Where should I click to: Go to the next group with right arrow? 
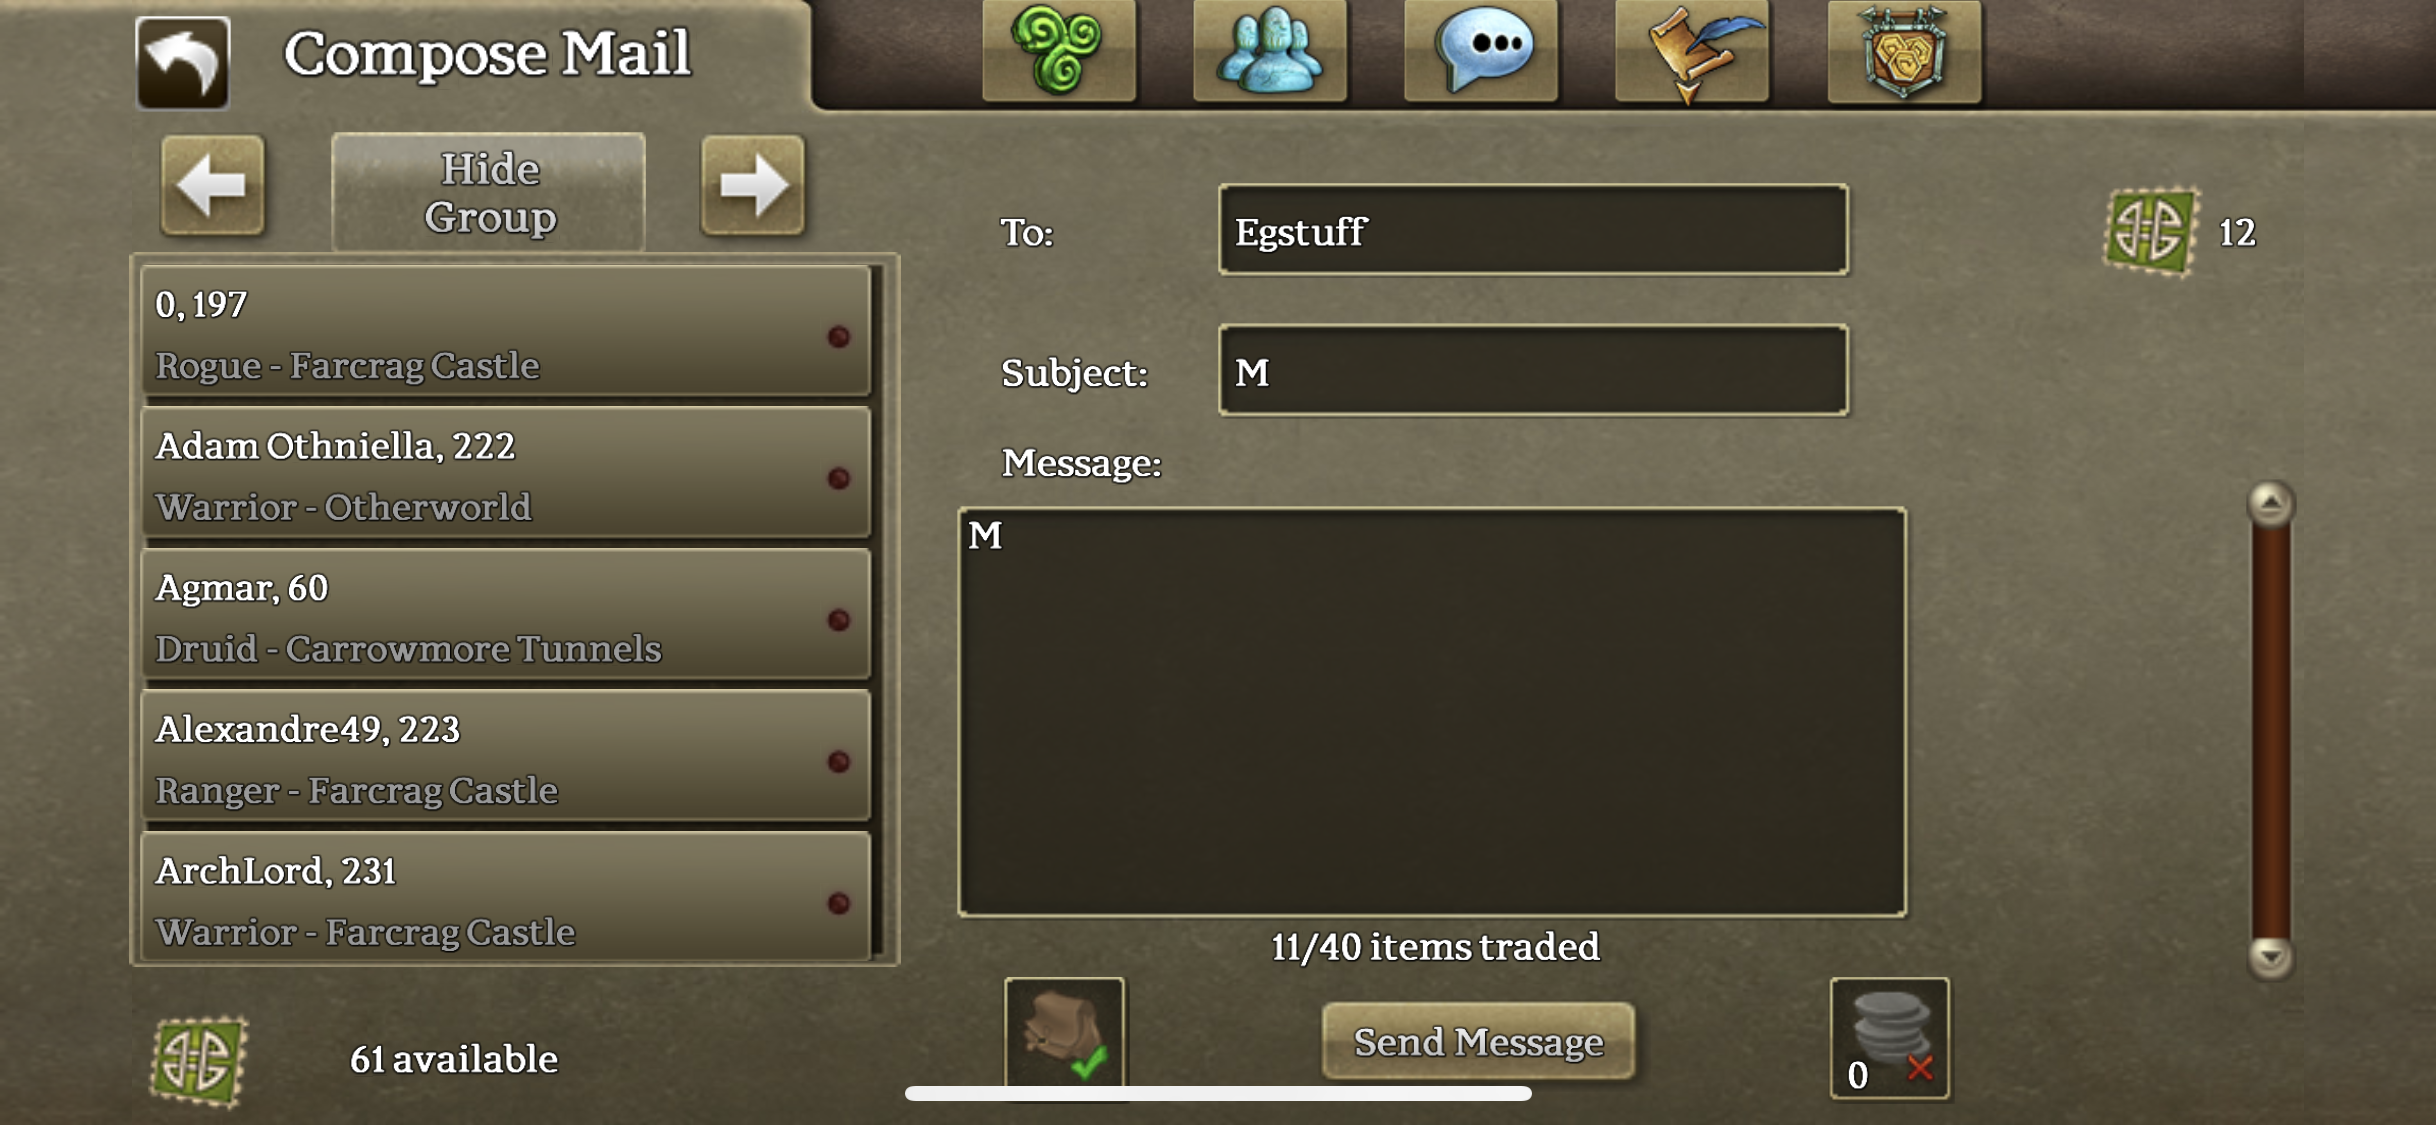tap(752, 185)
